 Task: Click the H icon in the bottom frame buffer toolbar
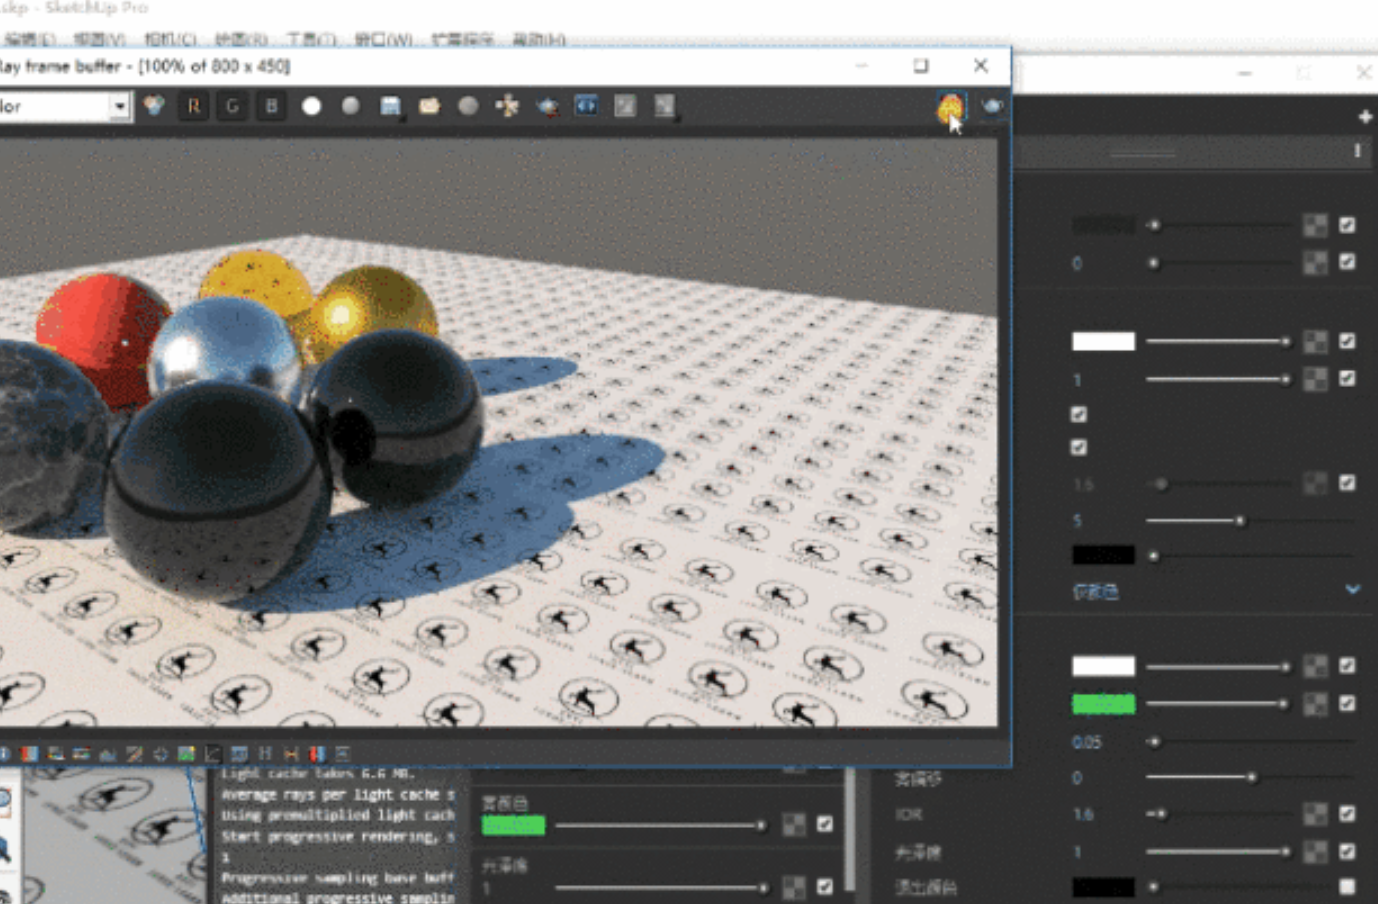tap(265, 754)
